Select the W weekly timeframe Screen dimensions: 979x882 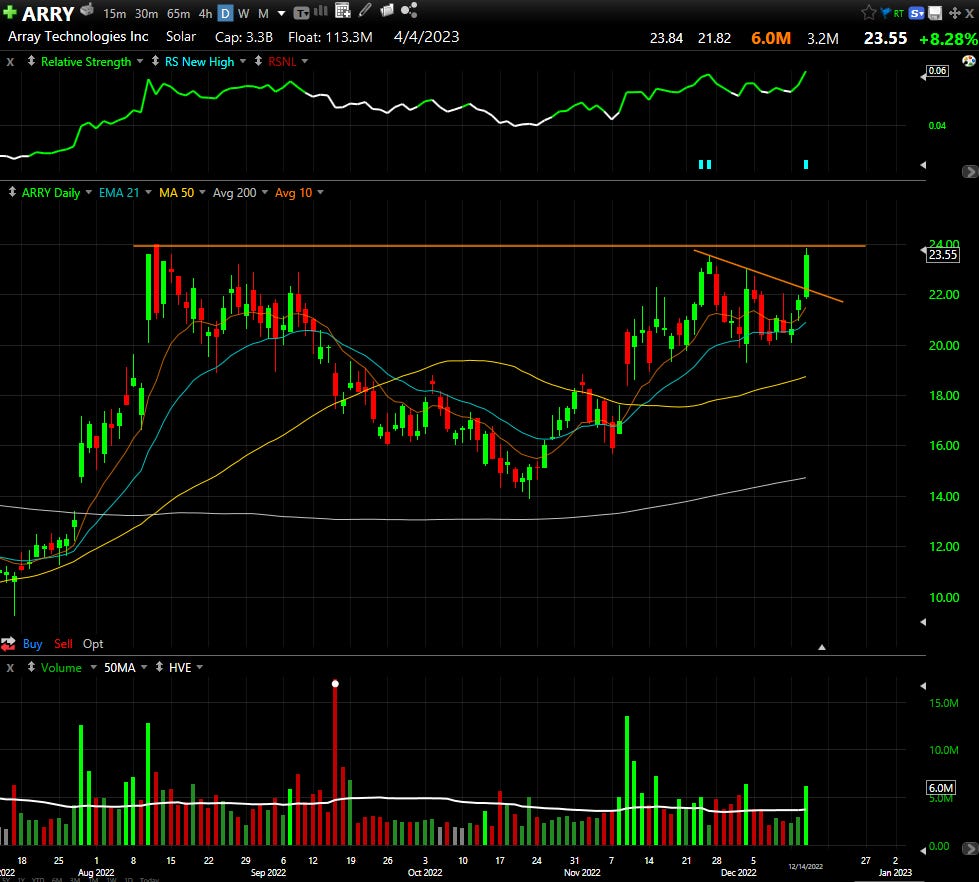pos(244,13)
